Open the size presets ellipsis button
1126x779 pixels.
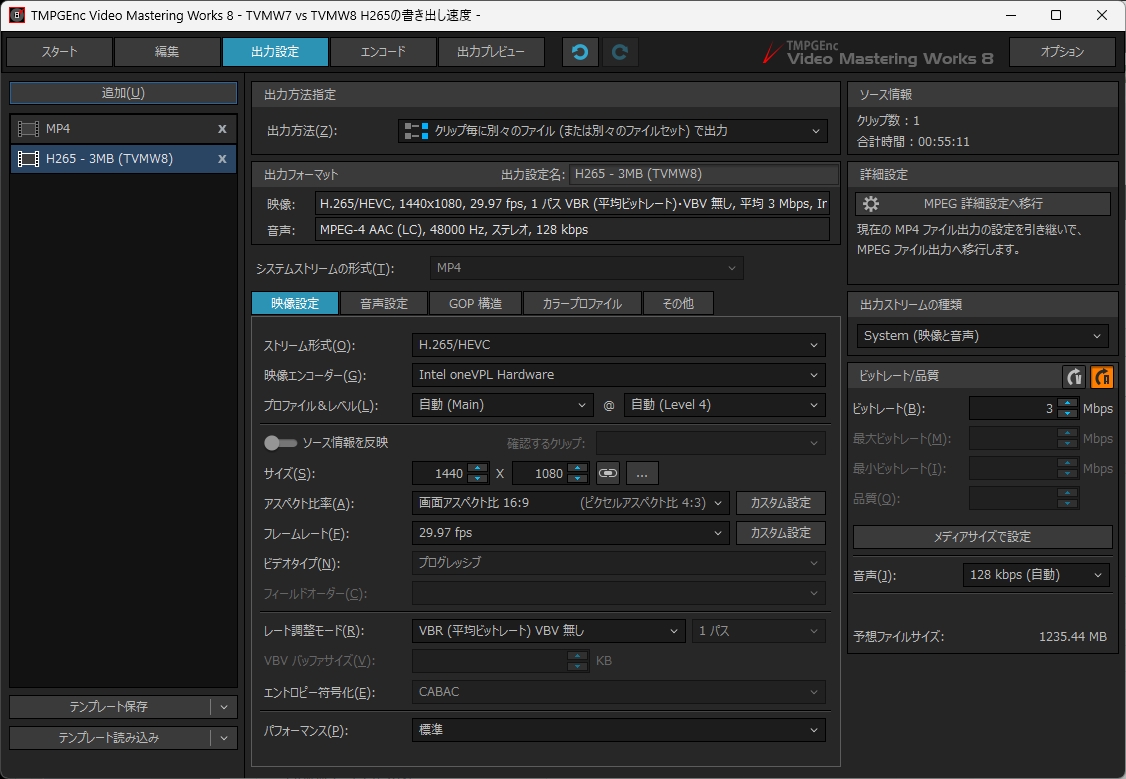(x=642, y=473)
